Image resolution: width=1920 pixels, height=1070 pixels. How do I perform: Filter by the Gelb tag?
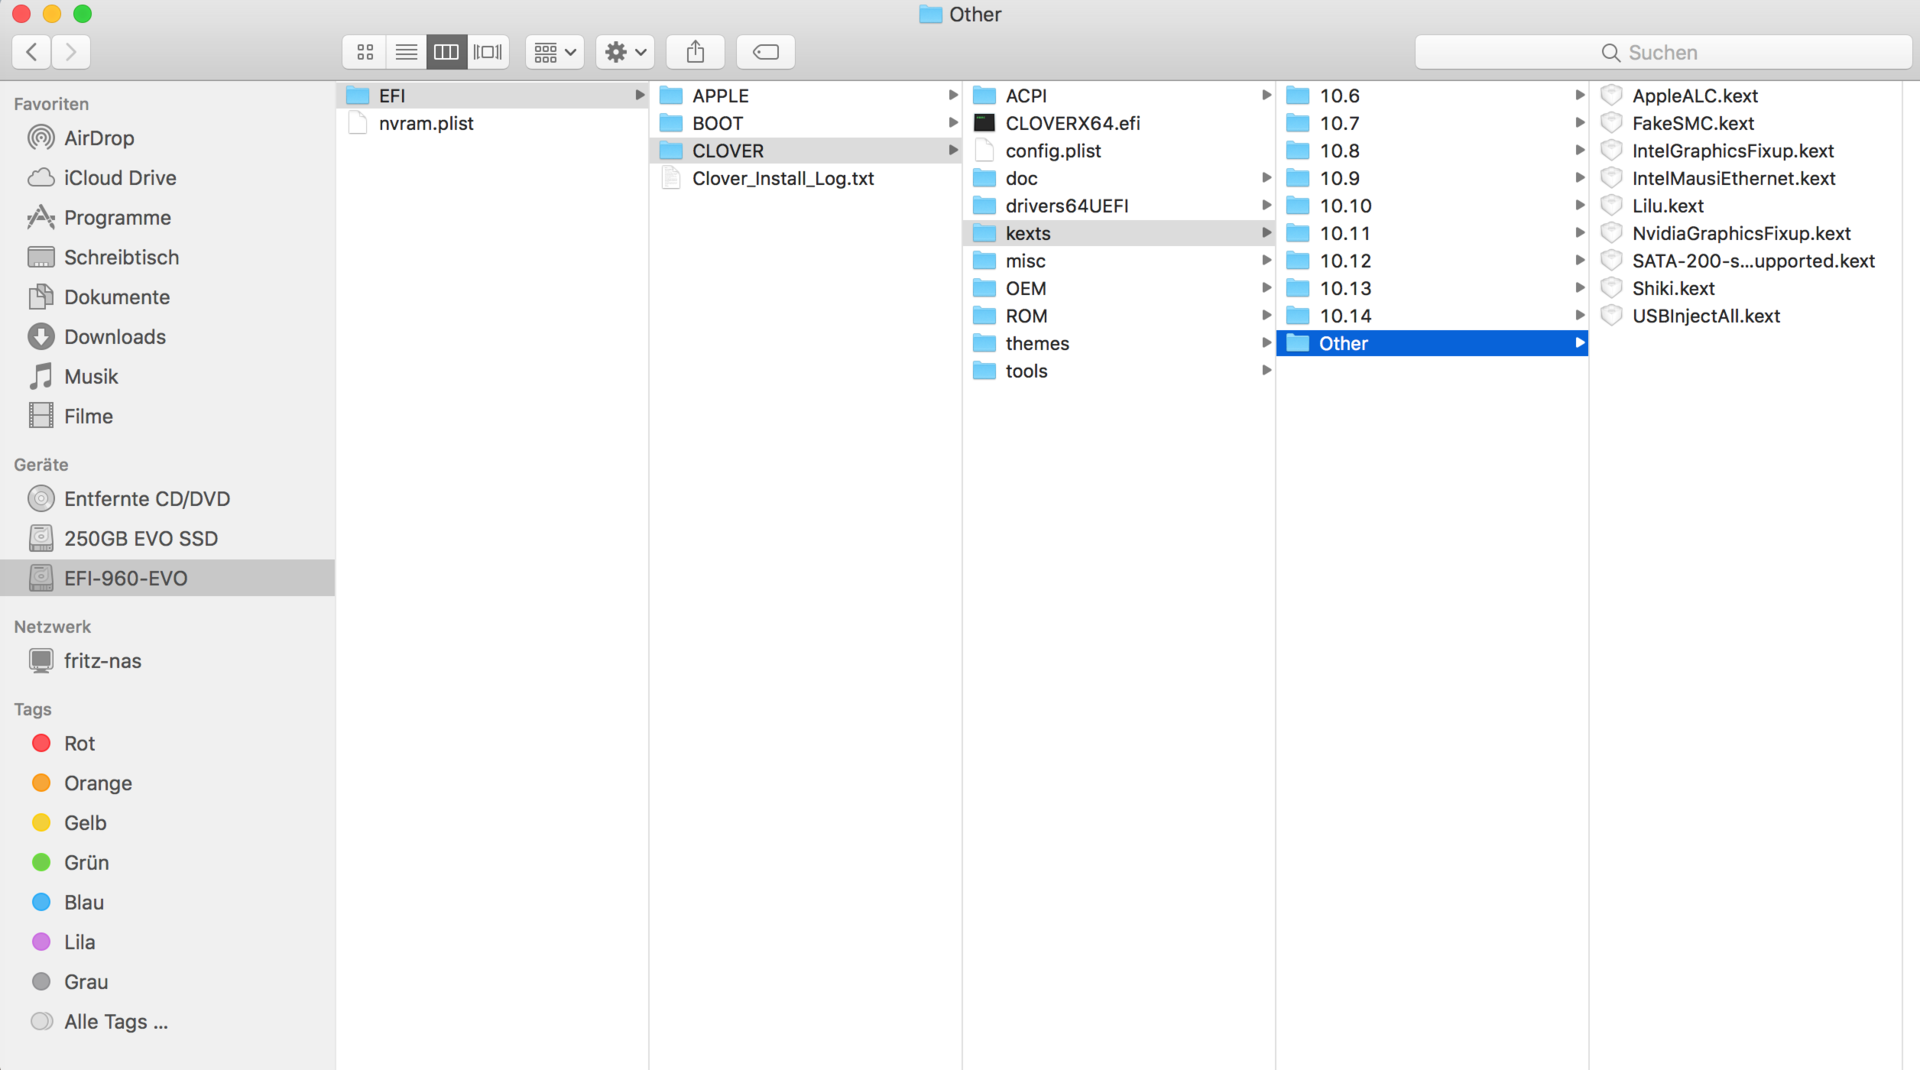(x=168, y=823)
